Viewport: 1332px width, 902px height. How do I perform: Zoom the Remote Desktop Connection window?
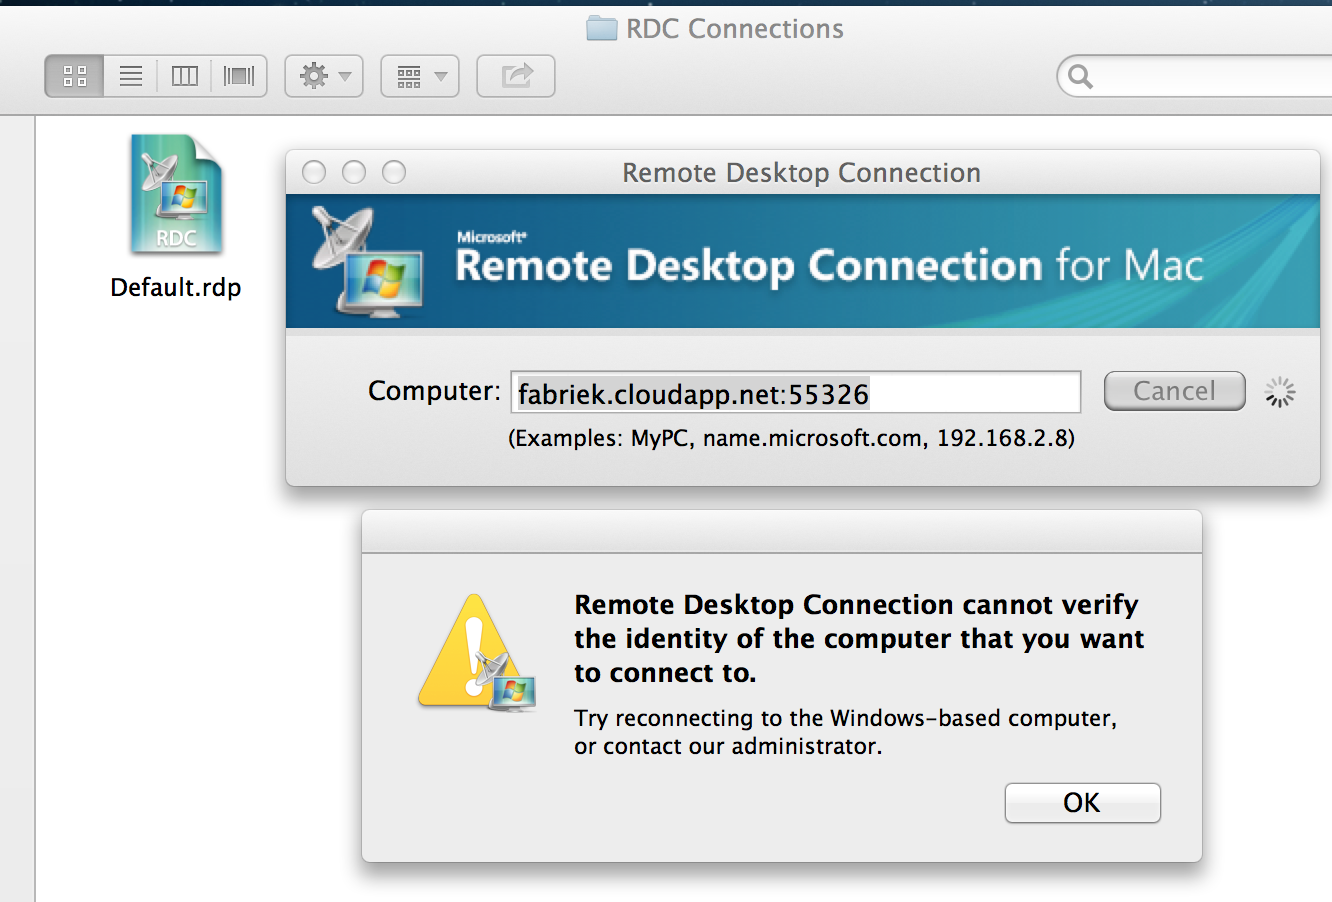(x=395, y=172)
